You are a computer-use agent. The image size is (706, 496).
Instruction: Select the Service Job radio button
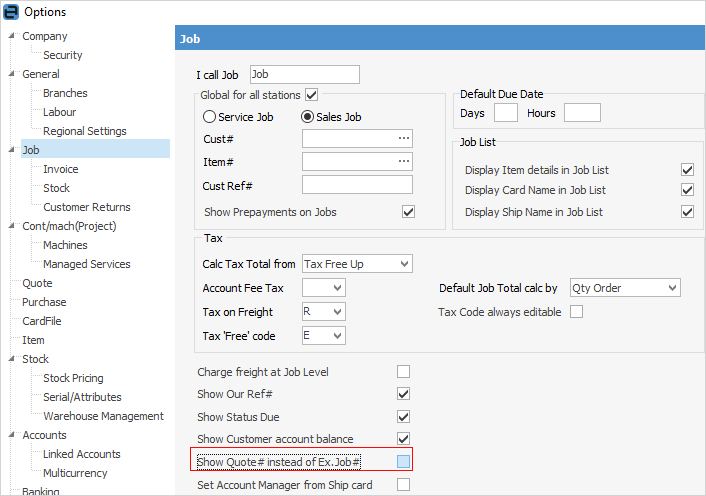point(209,117)
